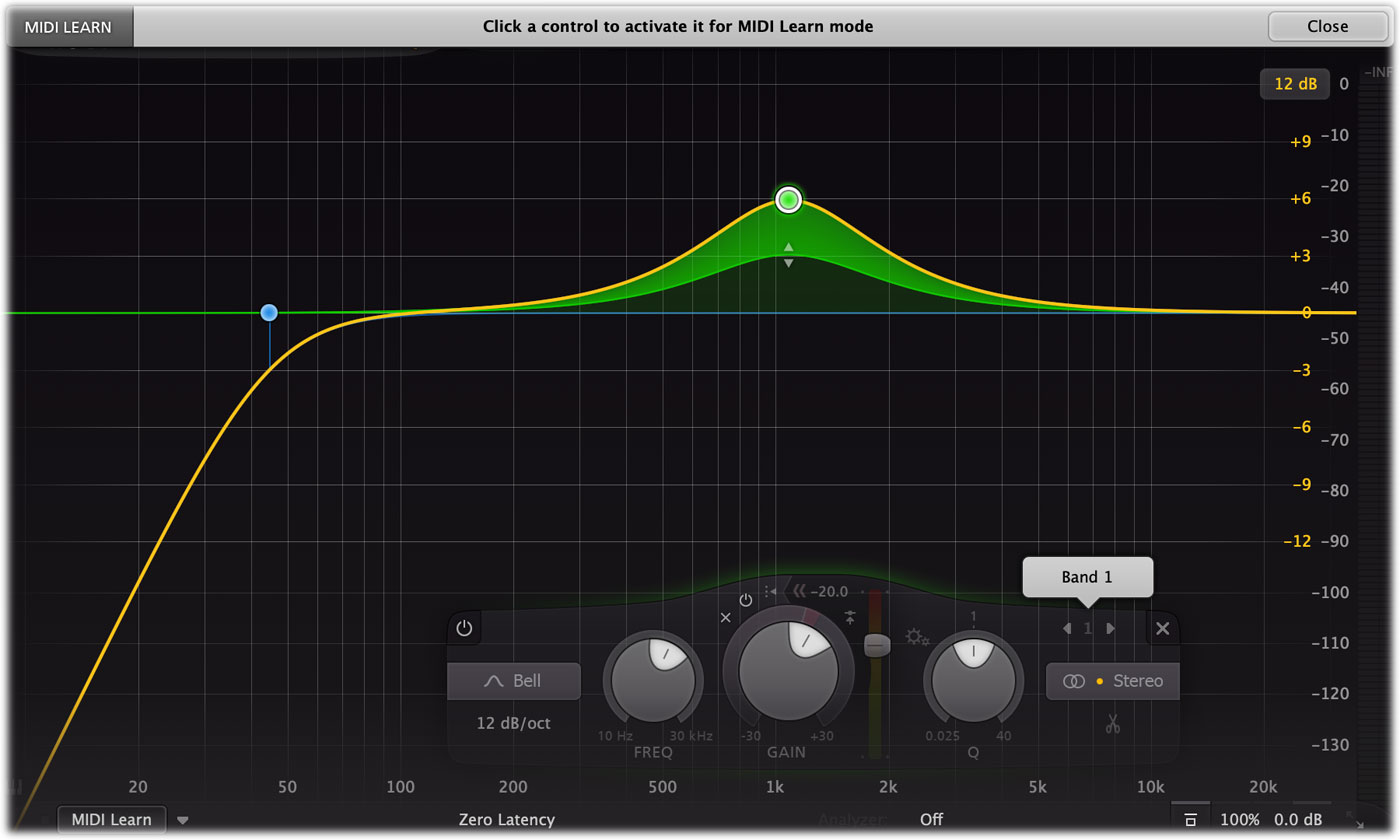Close MIDI Learn mode with Close button
Screen dimensions: 1400x840
coord(1327,27)
